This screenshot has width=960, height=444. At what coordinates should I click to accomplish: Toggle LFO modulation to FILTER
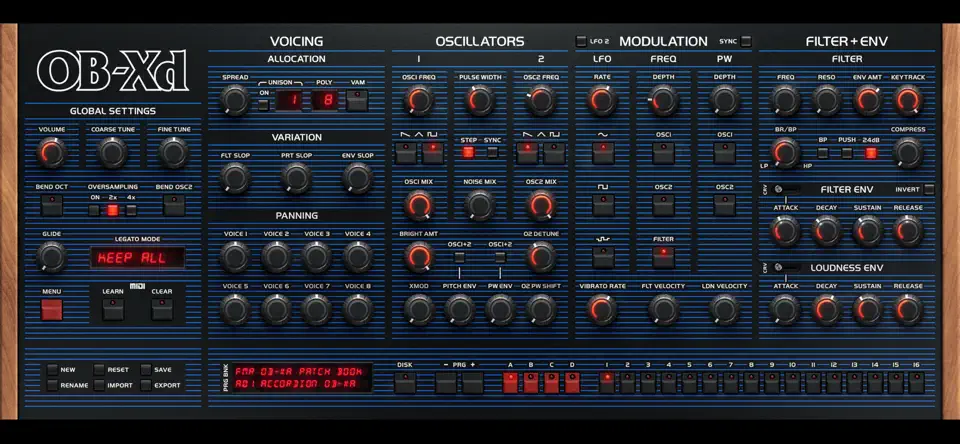(663, 257)
